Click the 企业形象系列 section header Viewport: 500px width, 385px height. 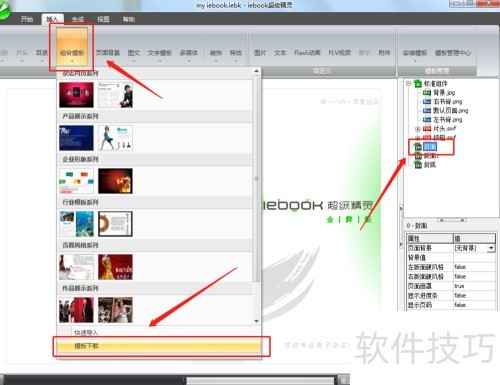(155, 159)
